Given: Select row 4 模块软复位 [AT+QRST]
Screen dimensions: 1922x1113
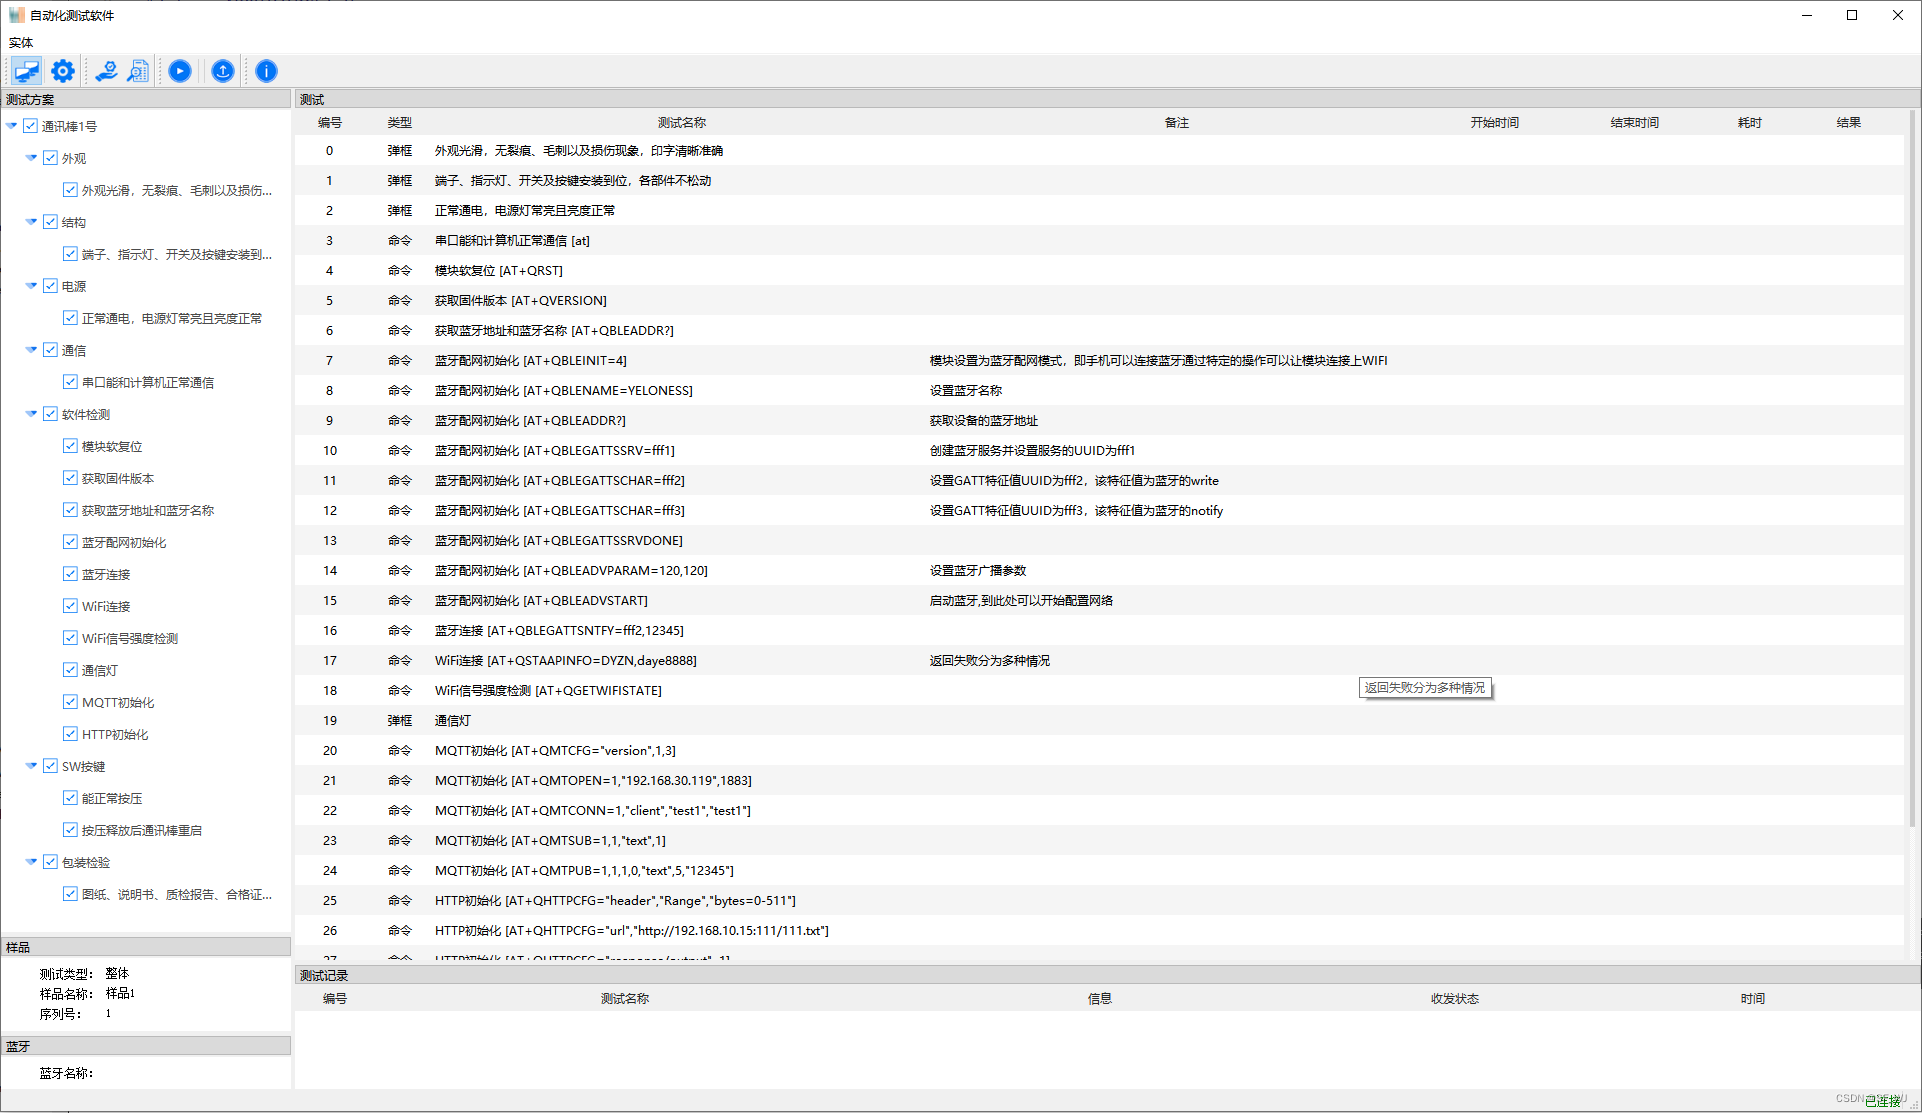Looking at the screenshot, I should (1100, 270).
